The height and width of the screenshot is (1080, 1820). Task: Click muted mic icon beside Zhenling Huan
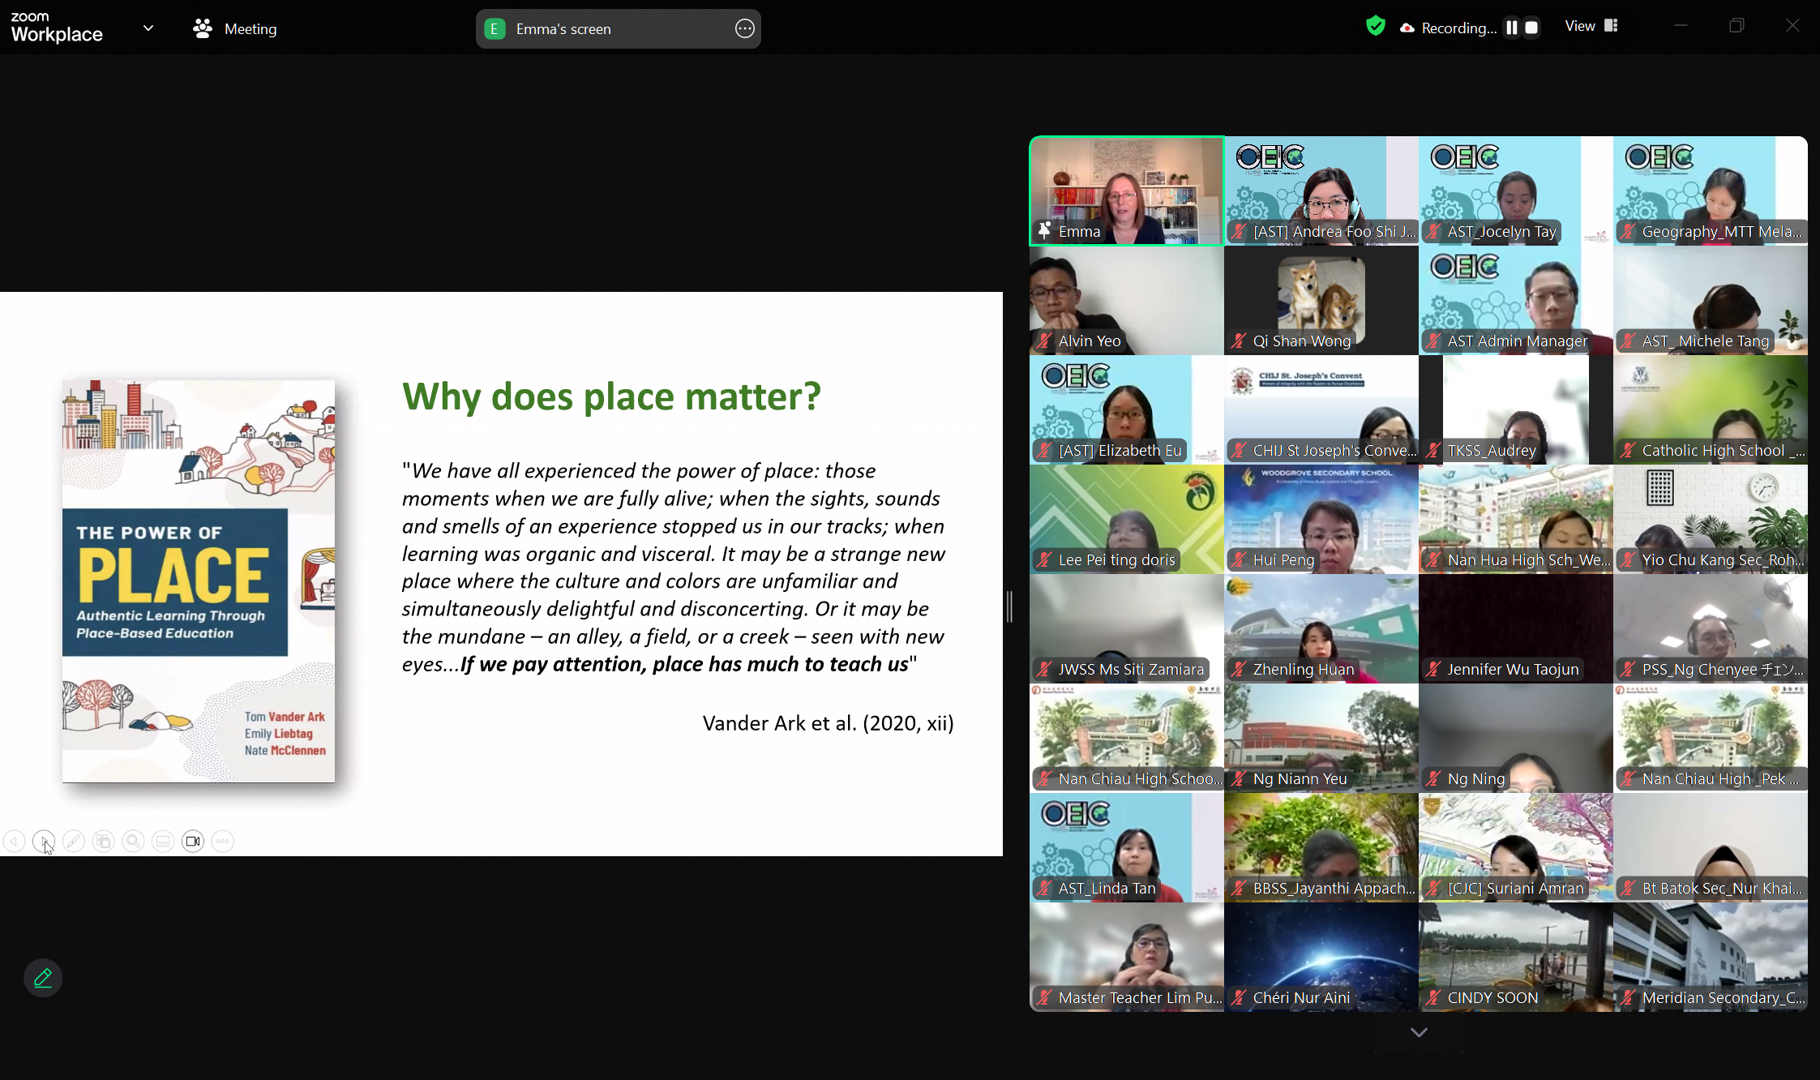pyautogui.click(x=1239, y=669)
